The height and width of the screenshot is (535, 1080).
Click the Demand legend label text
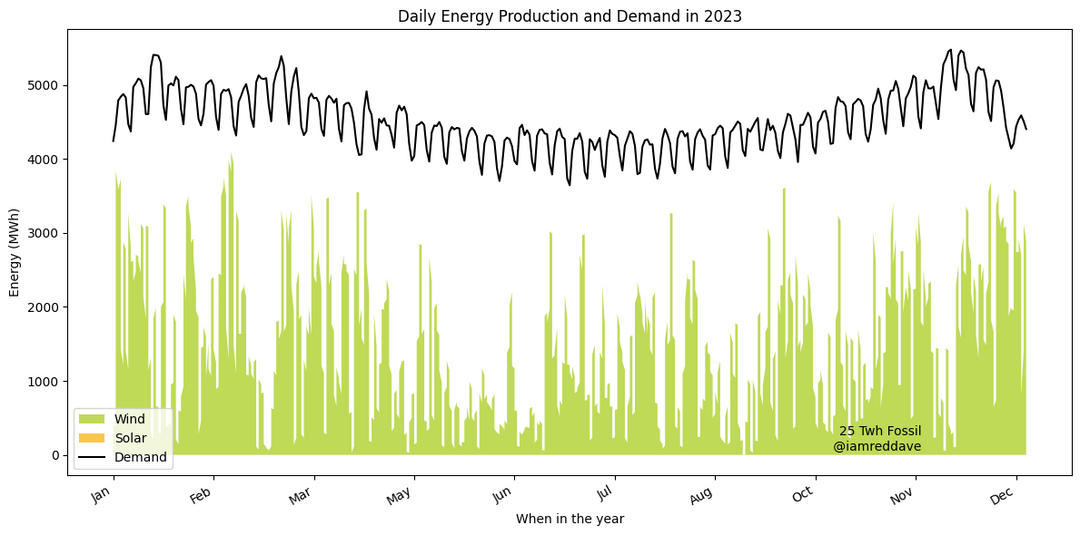(140, 457)
